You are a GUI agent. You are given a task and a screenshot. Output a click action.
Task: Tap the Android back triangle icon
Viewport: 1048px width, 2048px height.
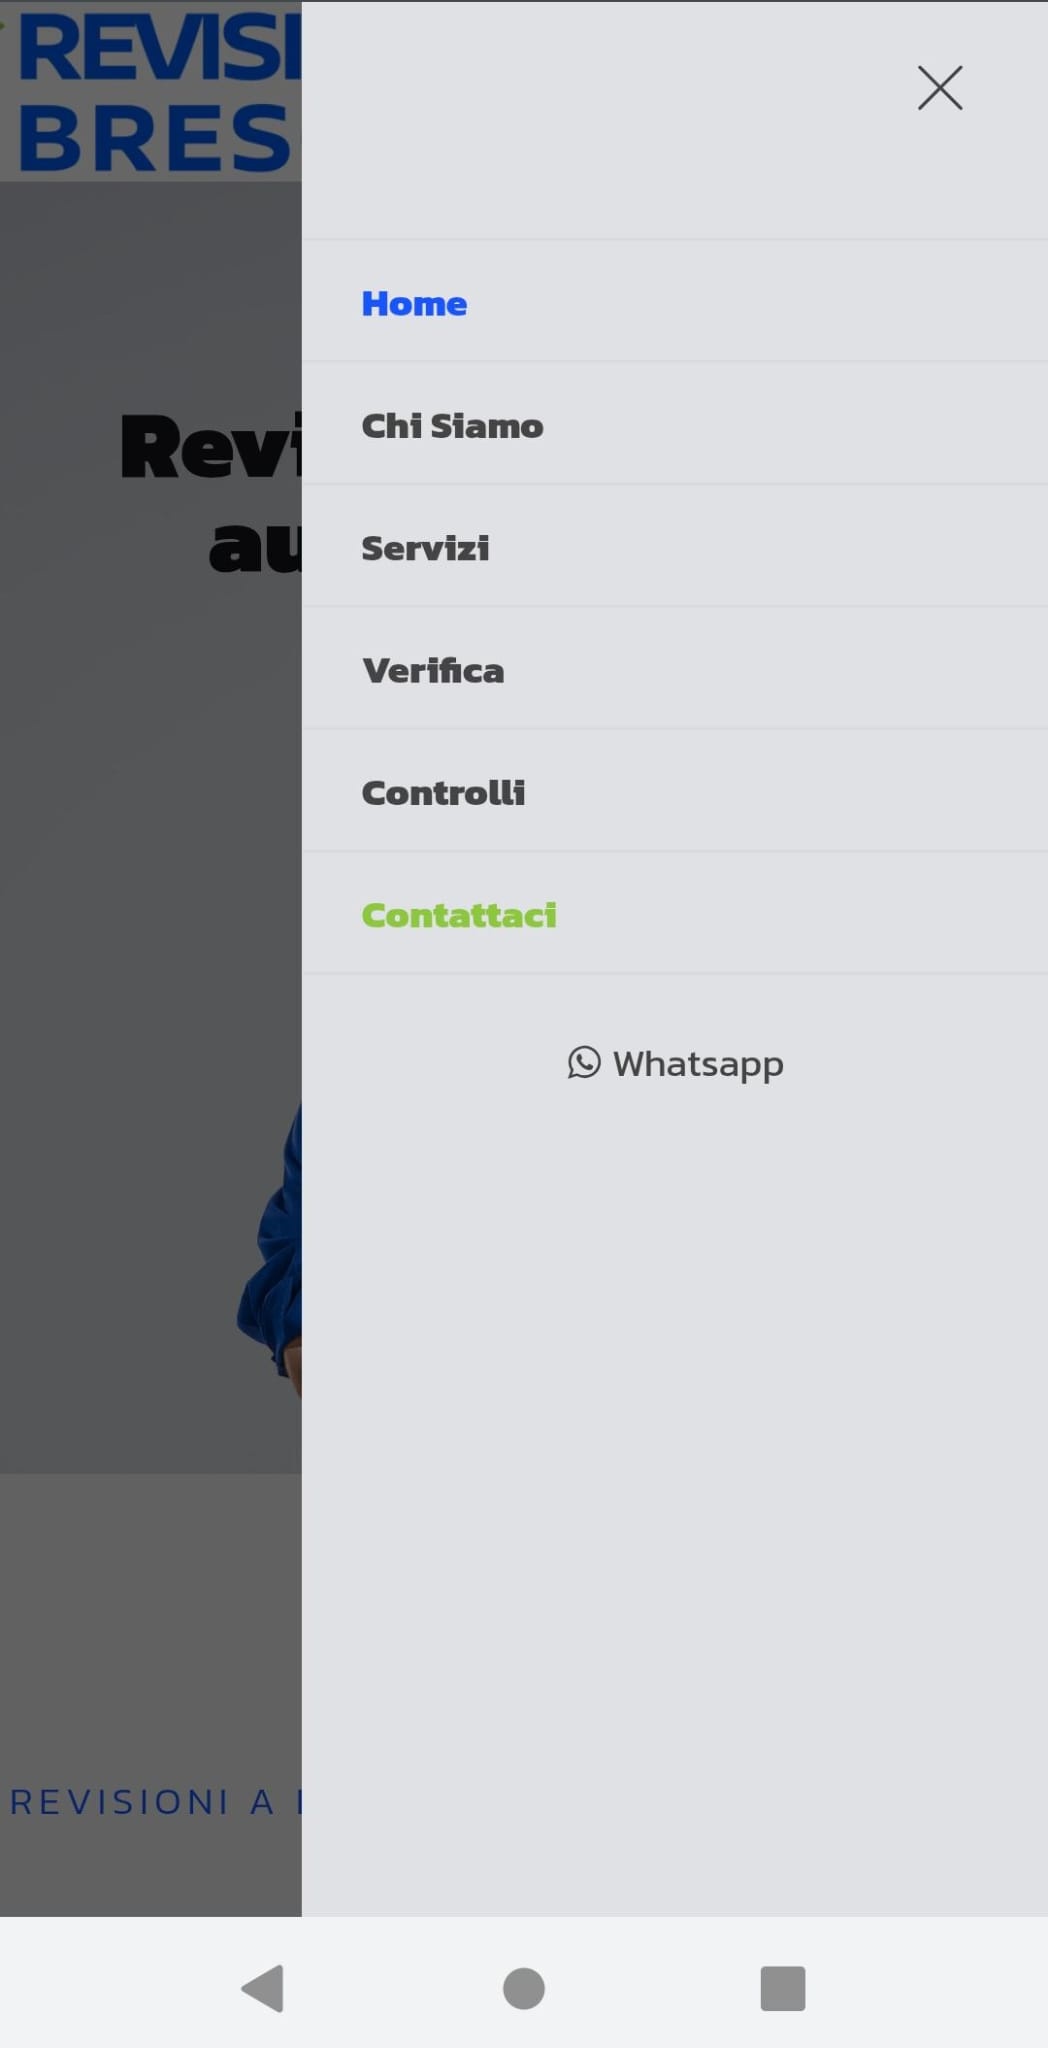(x=263, y=1987)
